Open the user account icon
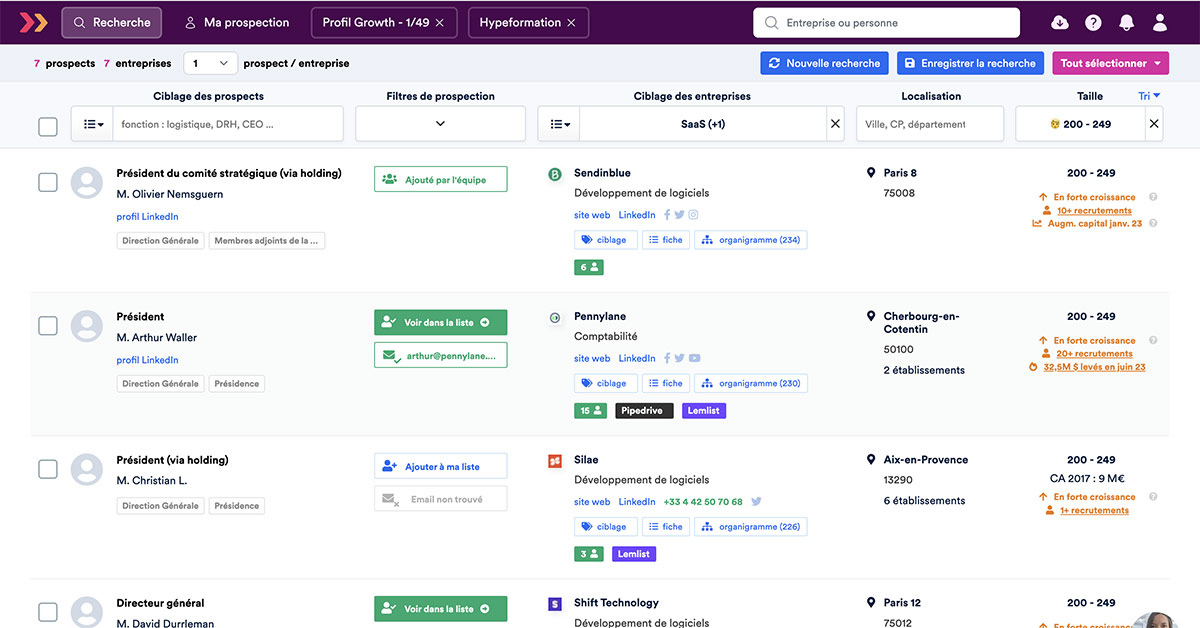Screen dimensions: 1200x628 (x=1160, y=23)
